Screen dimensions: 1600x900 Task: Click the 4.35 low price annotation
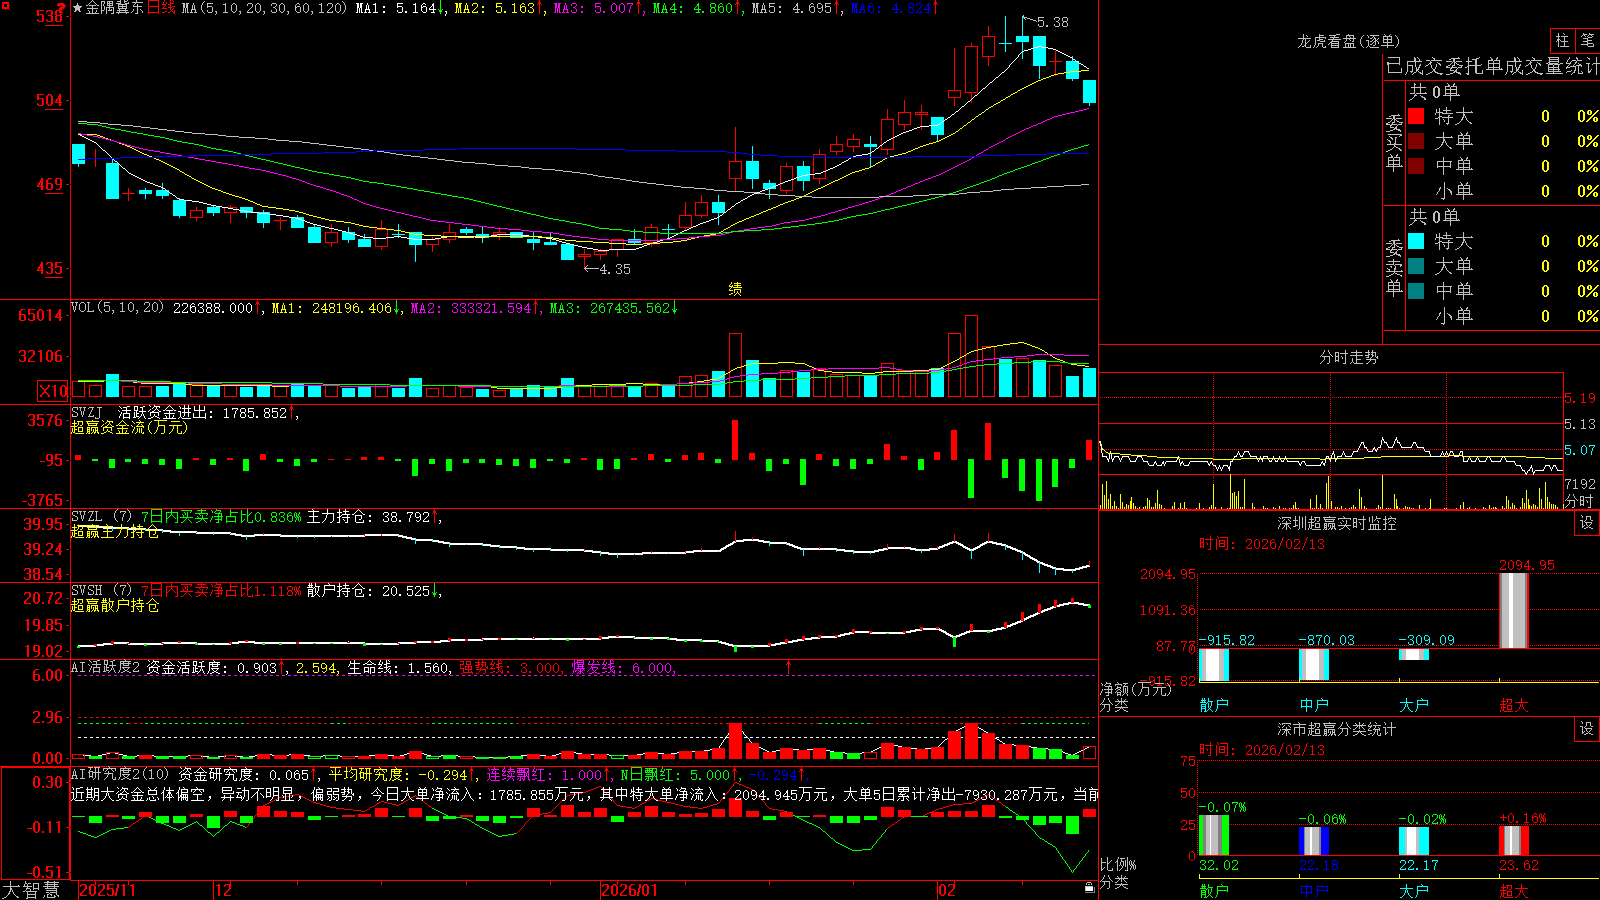615,269
